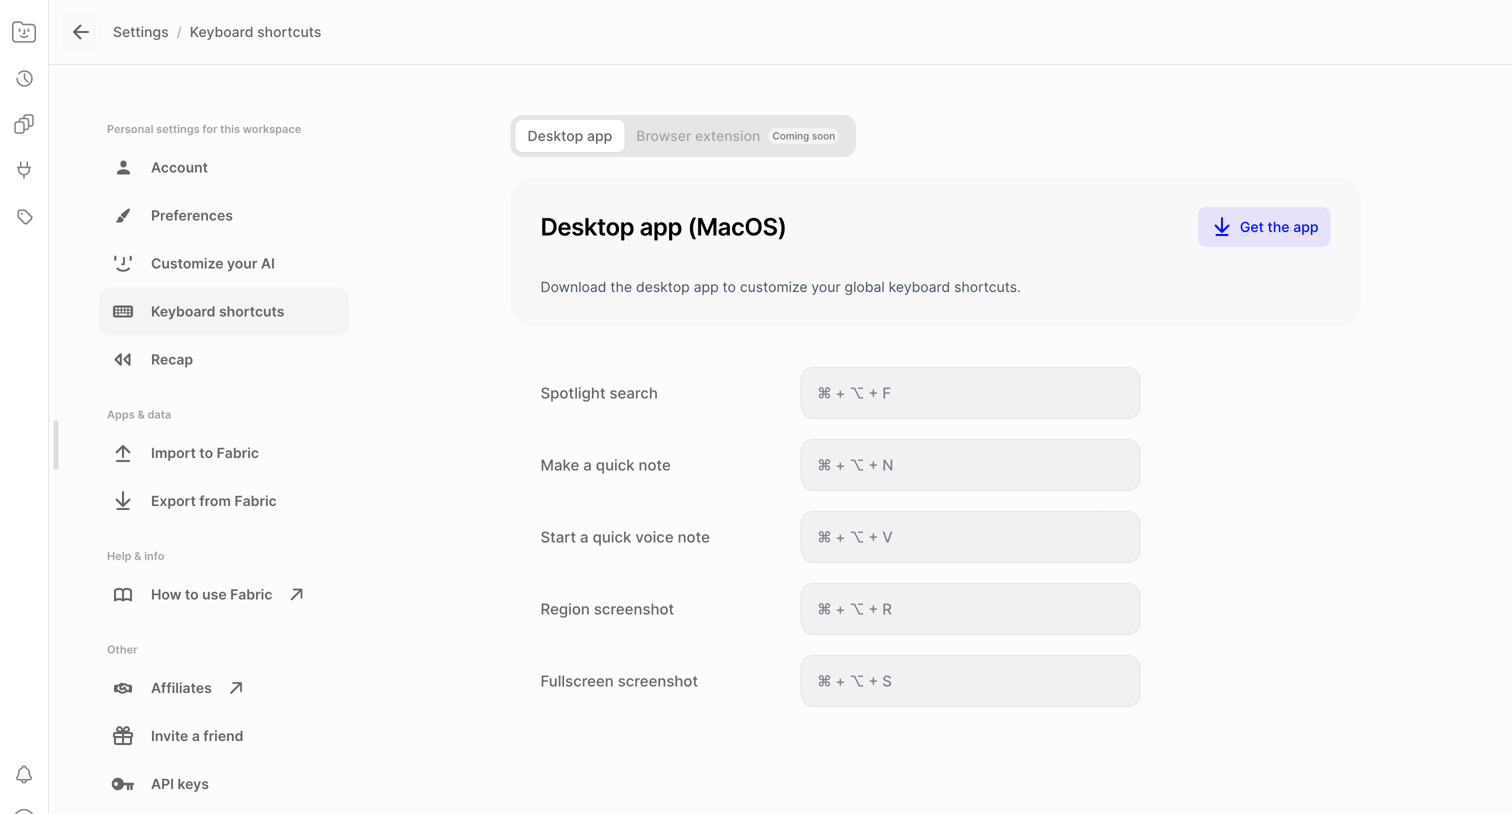Click the Spotlight search shortcut field

pyautogui.click(x=970, y=393)
